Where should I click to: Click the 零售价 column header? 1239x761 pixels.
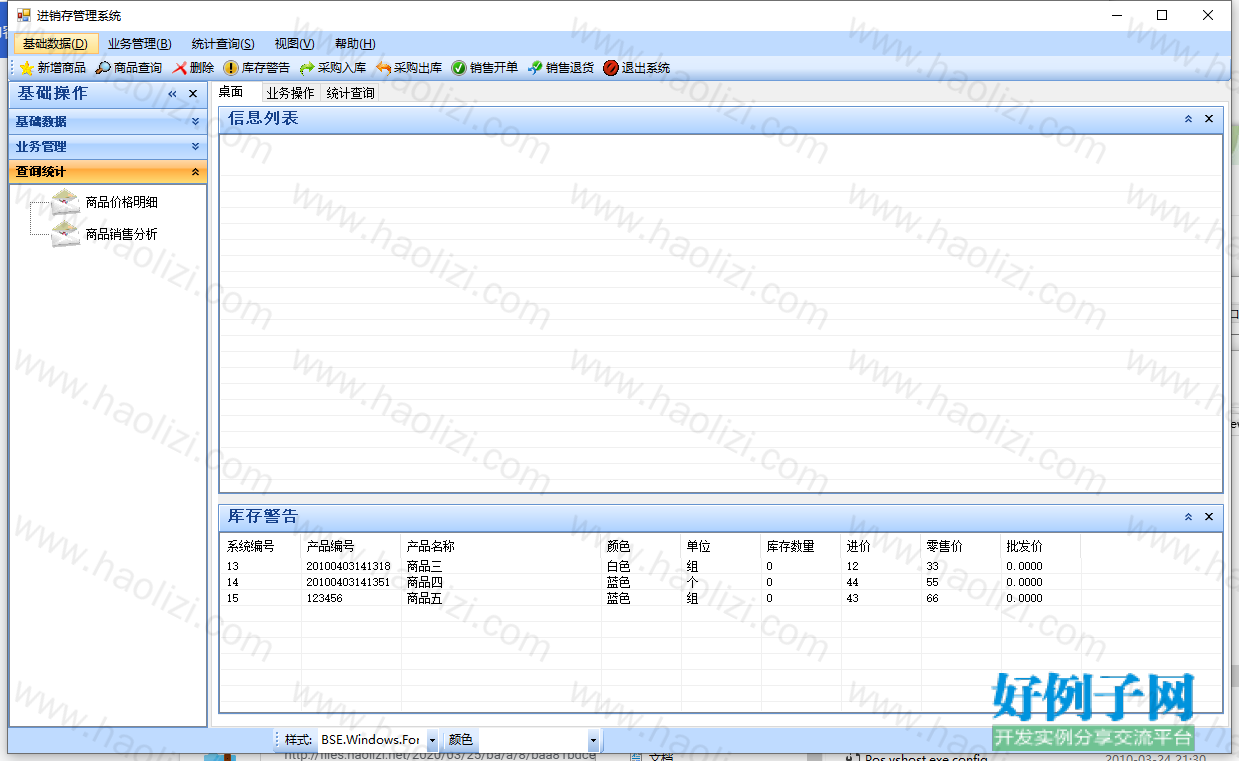coord(961,546)
